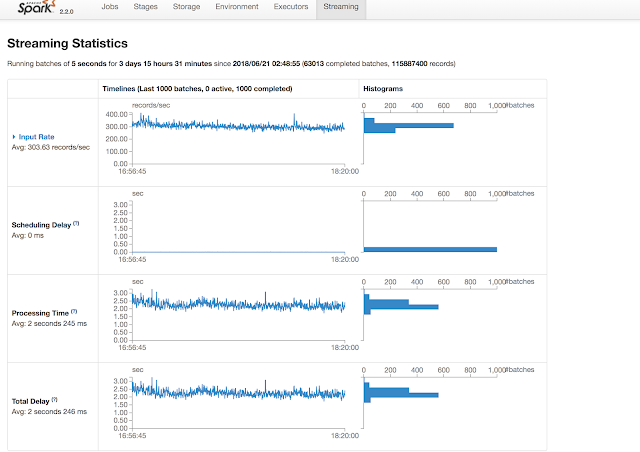The image size is (640, 452).
Task: Open the Executors tab
Action: (291, 7)
